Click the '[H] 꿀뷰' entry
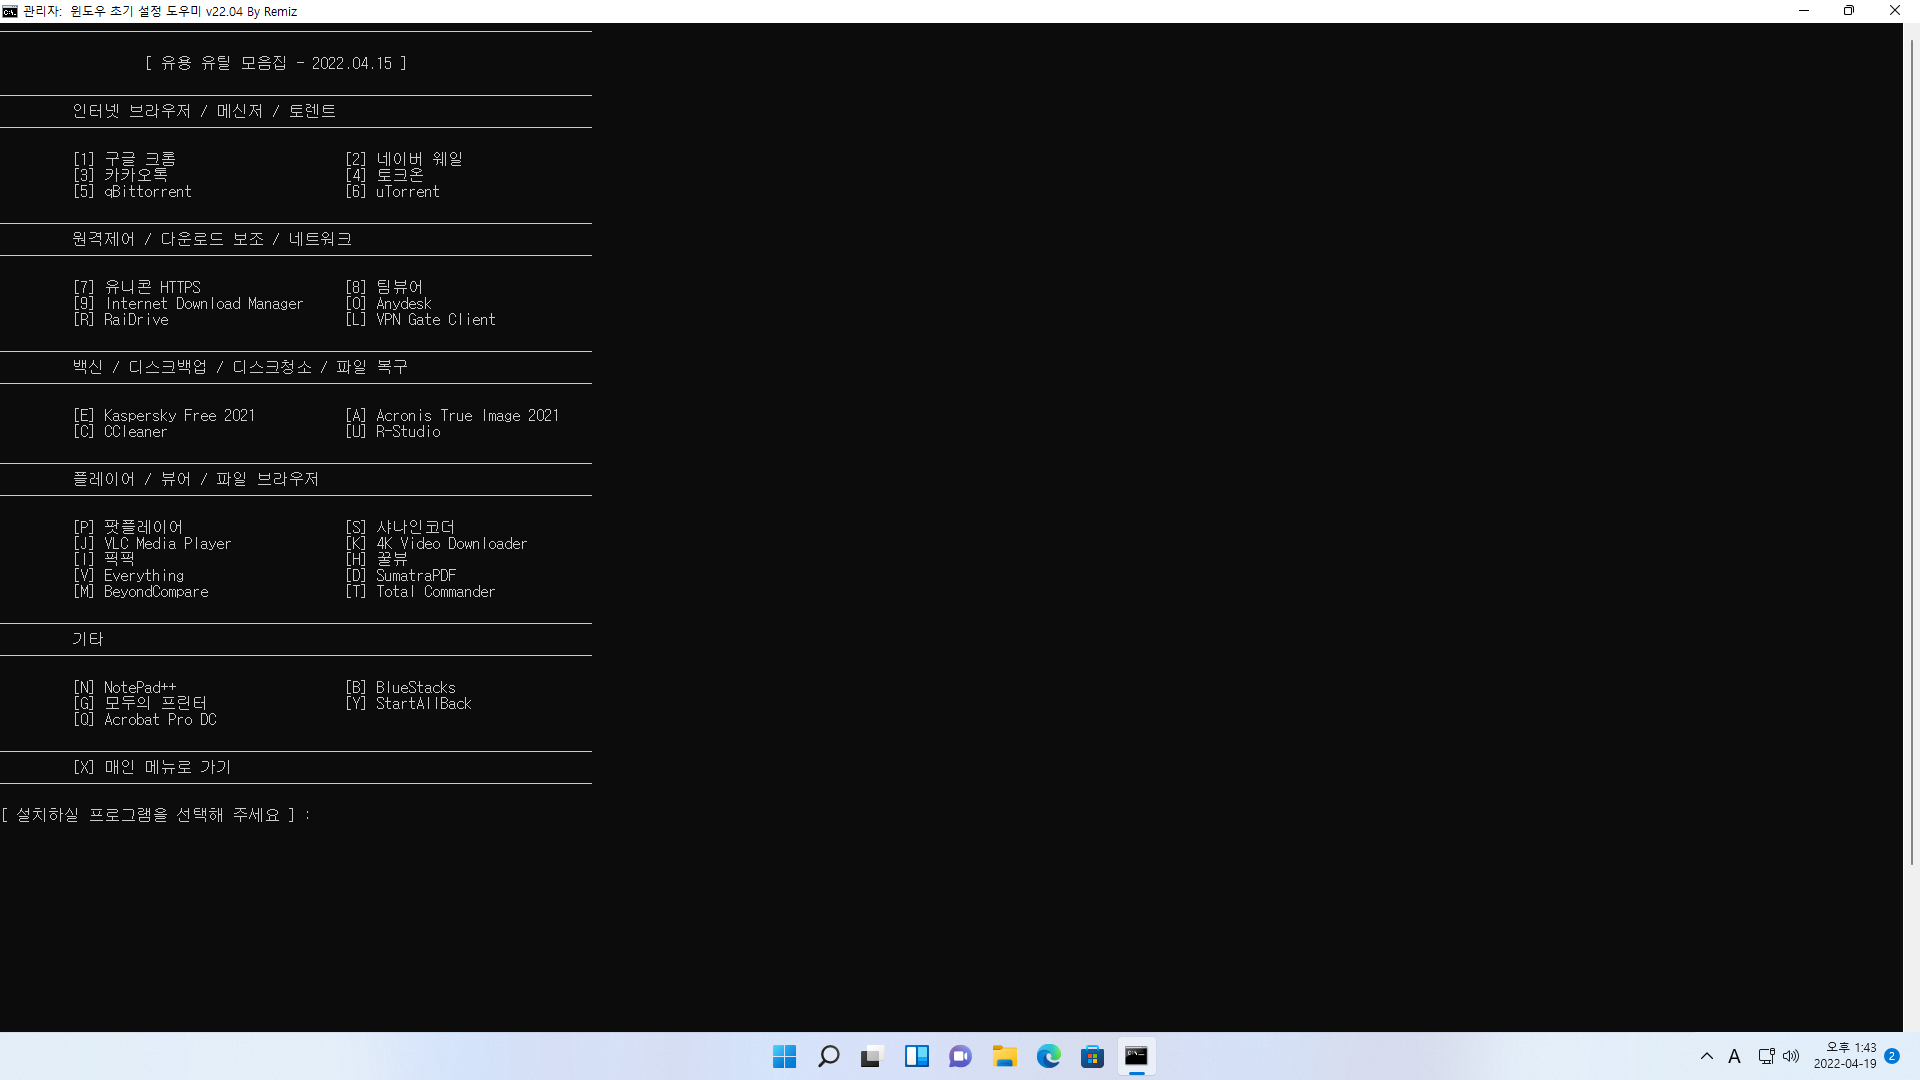Image resolution: width=1920 pixels, height=1080 pixels. pos(377,559)
